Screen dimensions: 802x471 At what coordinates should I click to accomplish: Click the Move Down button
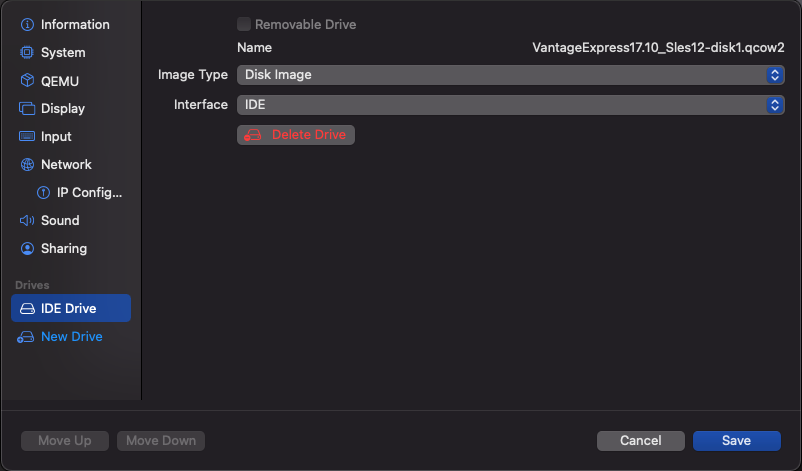tap(161, 441)
